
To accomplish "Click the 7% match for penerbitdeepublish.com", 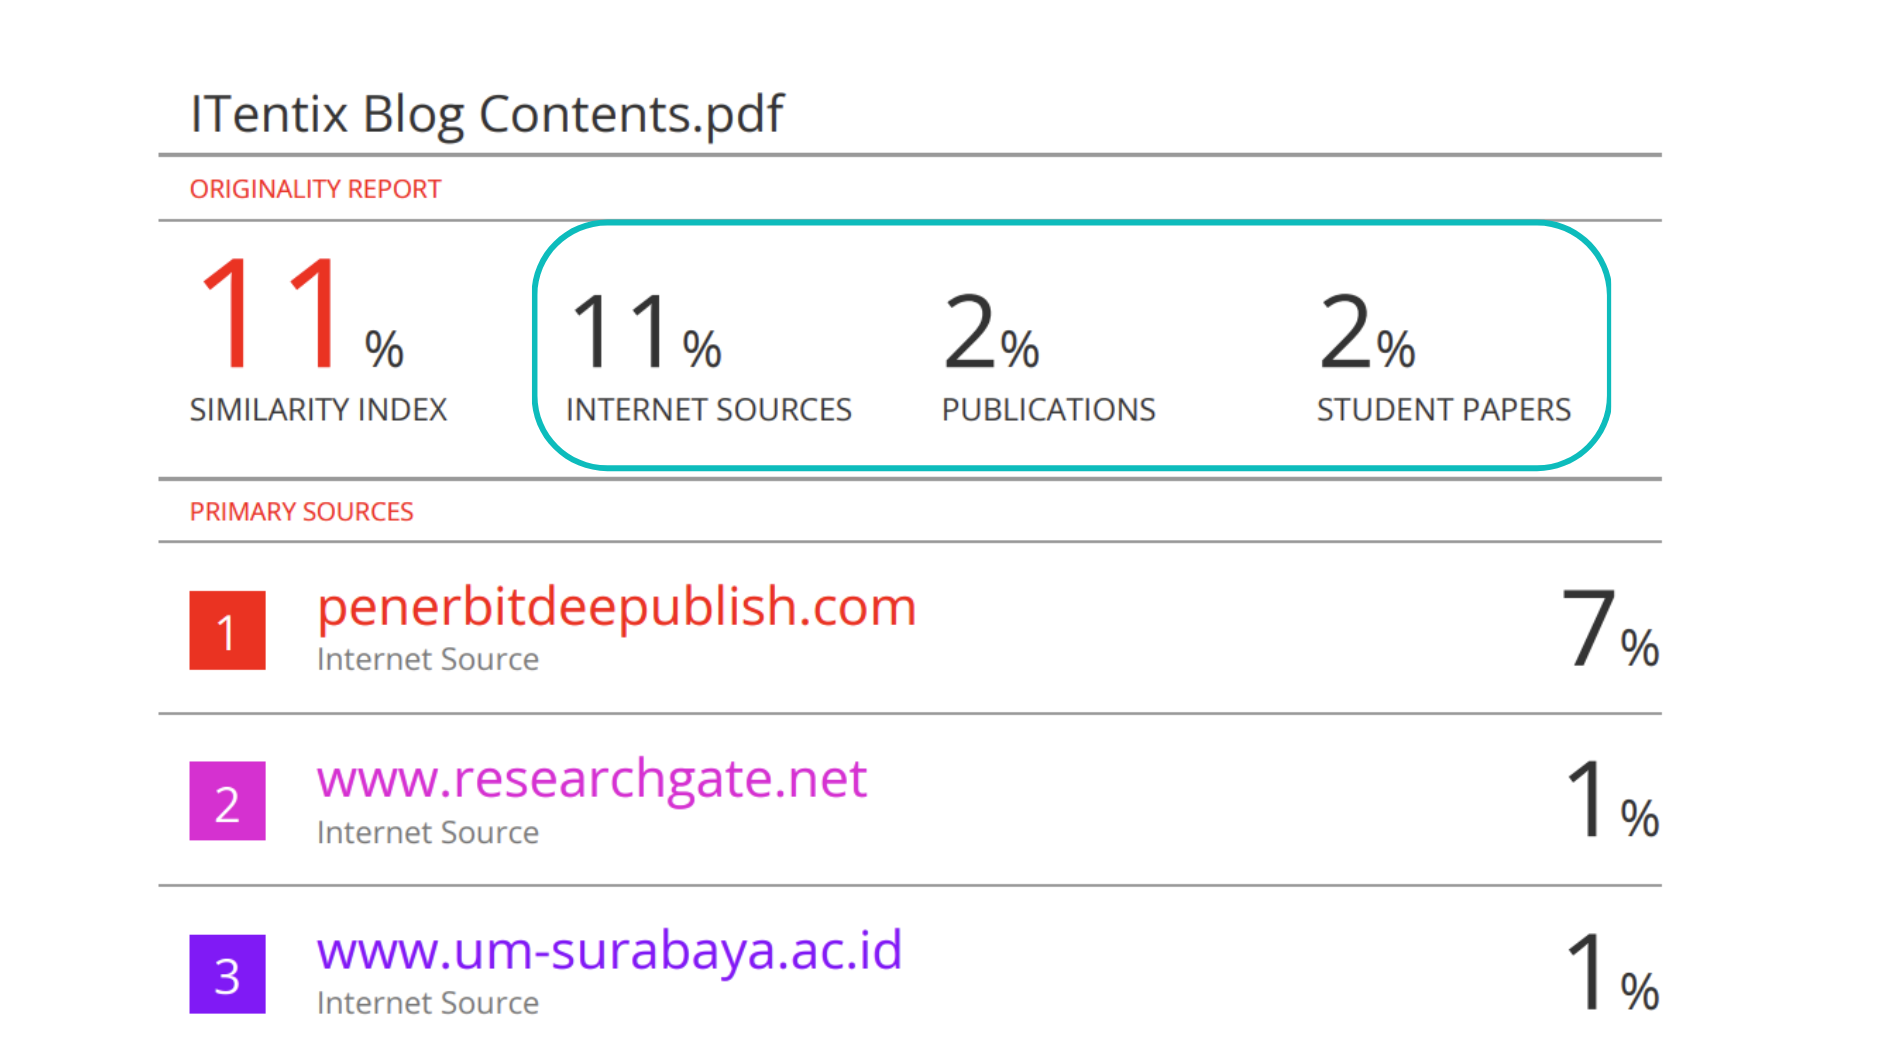I will tap(1609, 630).
